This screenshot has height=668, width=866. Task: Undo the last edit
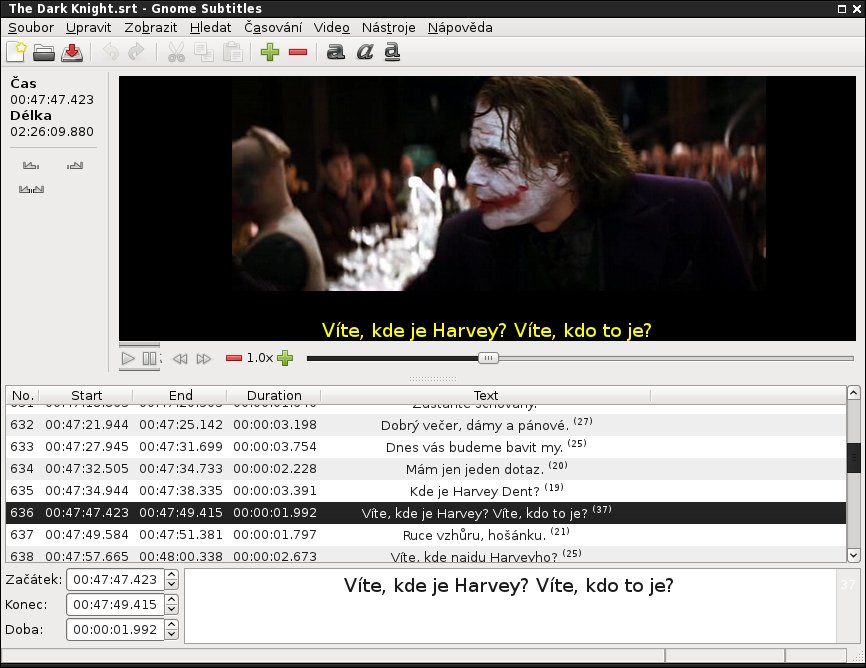click(x=111, y=52)
